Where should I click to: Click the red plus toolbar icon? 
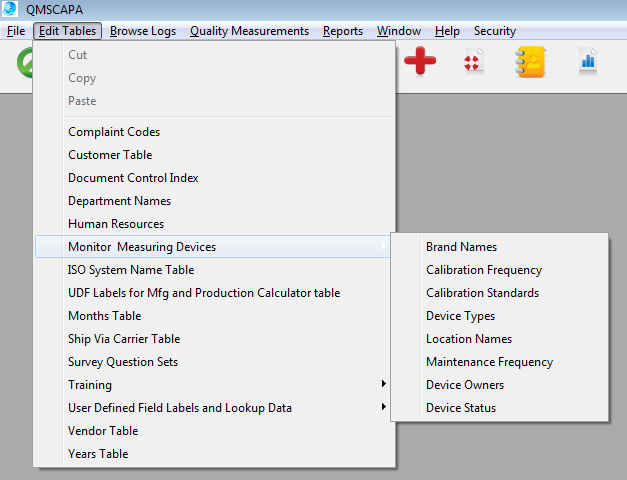[420, 61]
